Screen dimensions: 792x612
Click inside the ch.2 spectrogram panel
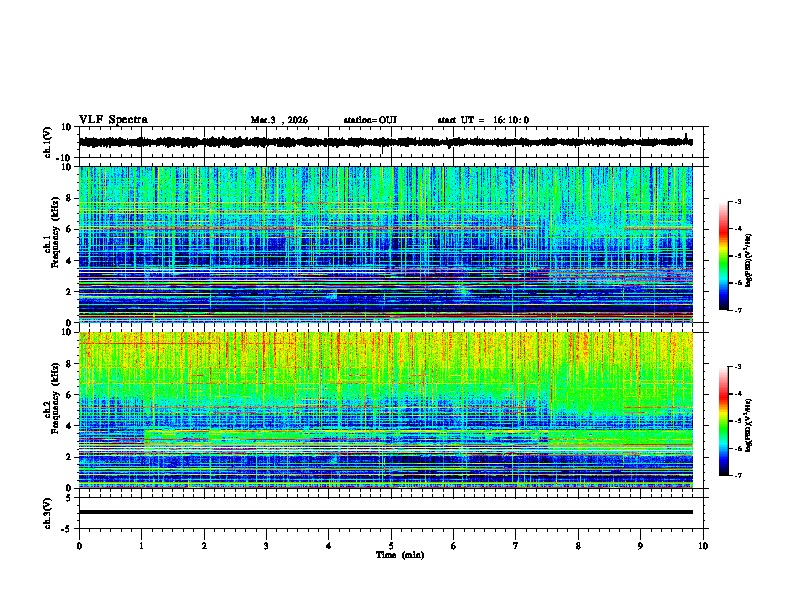coord(386,410)
